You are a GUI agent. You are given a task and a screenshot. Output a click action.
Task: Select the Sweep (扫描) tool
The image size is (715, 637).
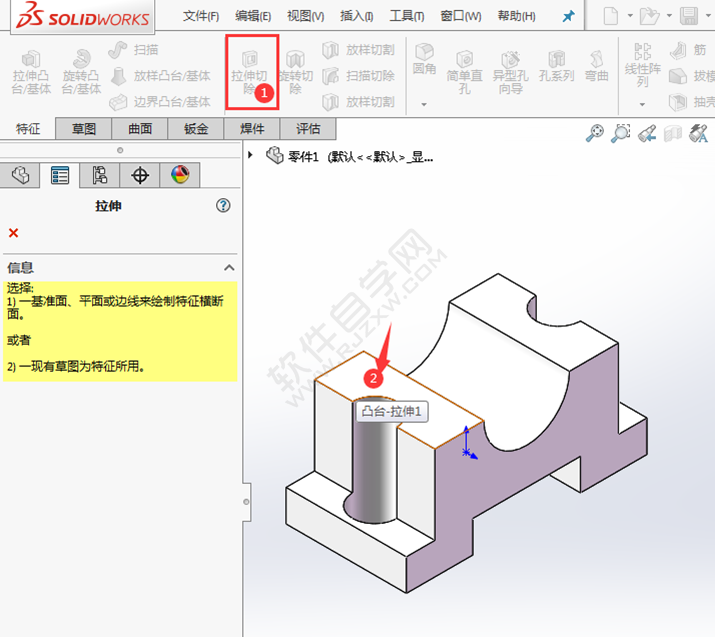134,50
